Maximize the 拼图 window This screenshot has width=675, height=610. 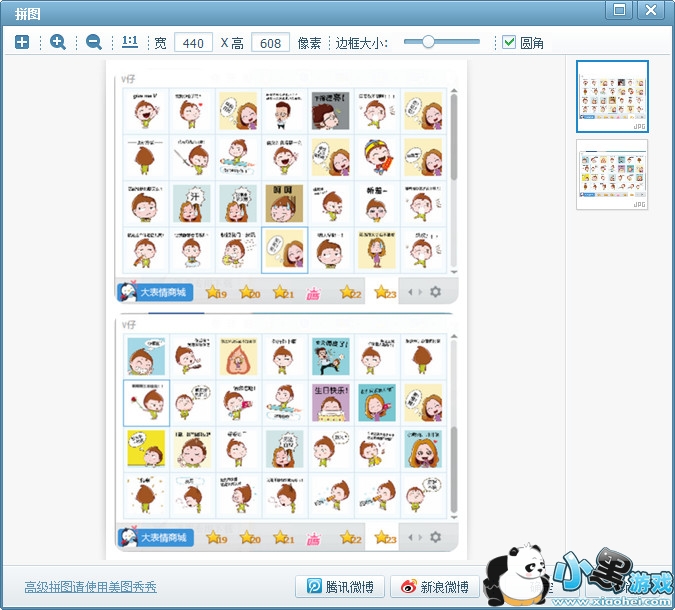point(619,9)
